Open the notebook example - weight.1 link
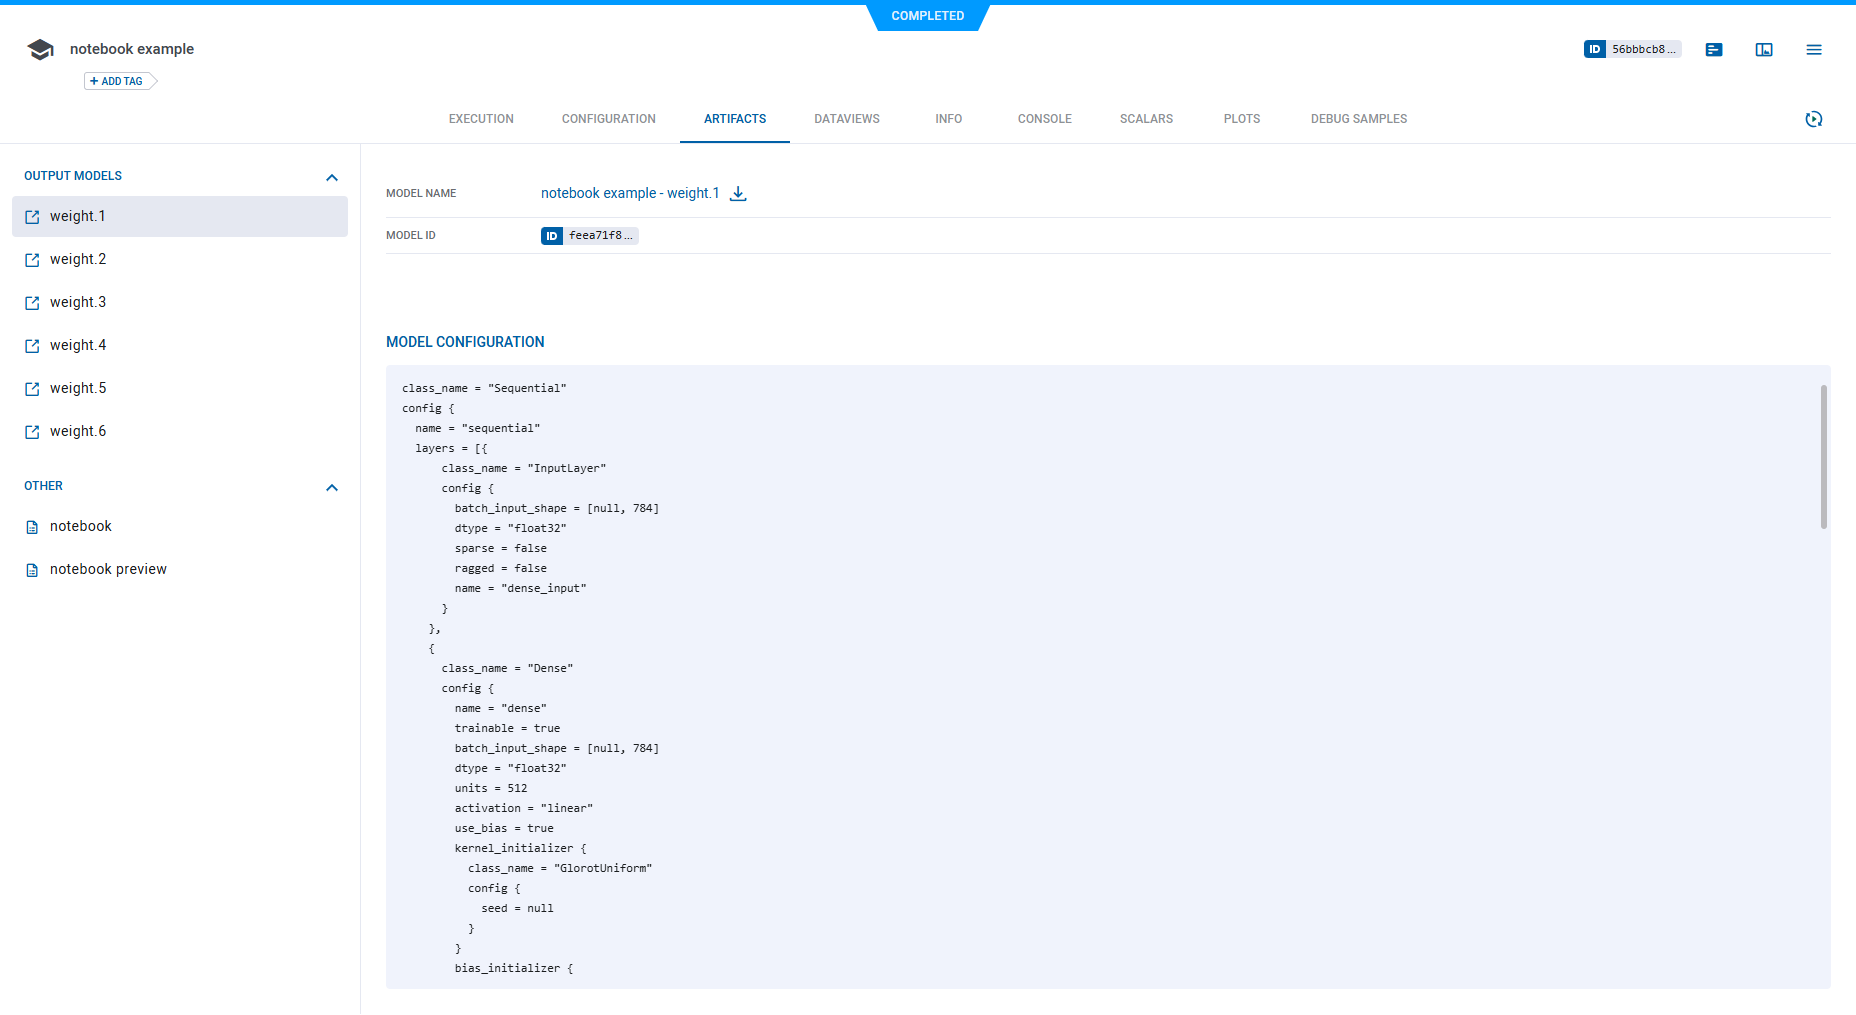Image resolution: width=1856 pixels, height=1015 pixels. [629, 193]
